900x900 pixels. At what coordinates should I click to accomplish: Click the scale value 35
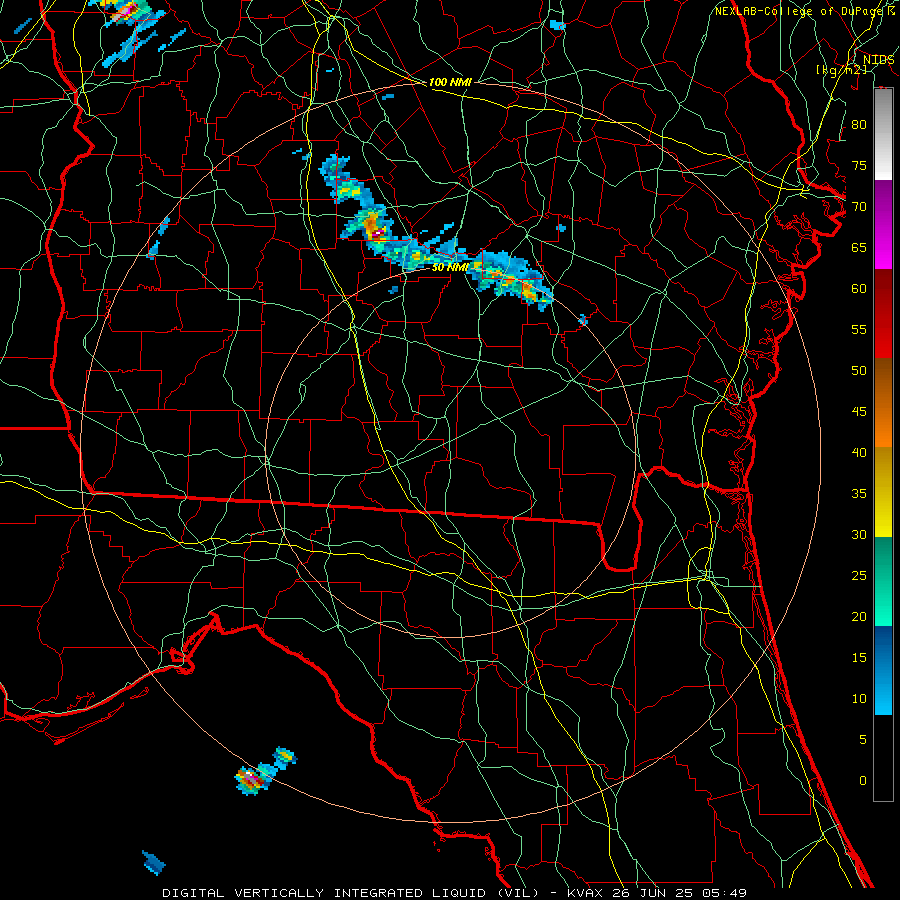click(859, 494)
